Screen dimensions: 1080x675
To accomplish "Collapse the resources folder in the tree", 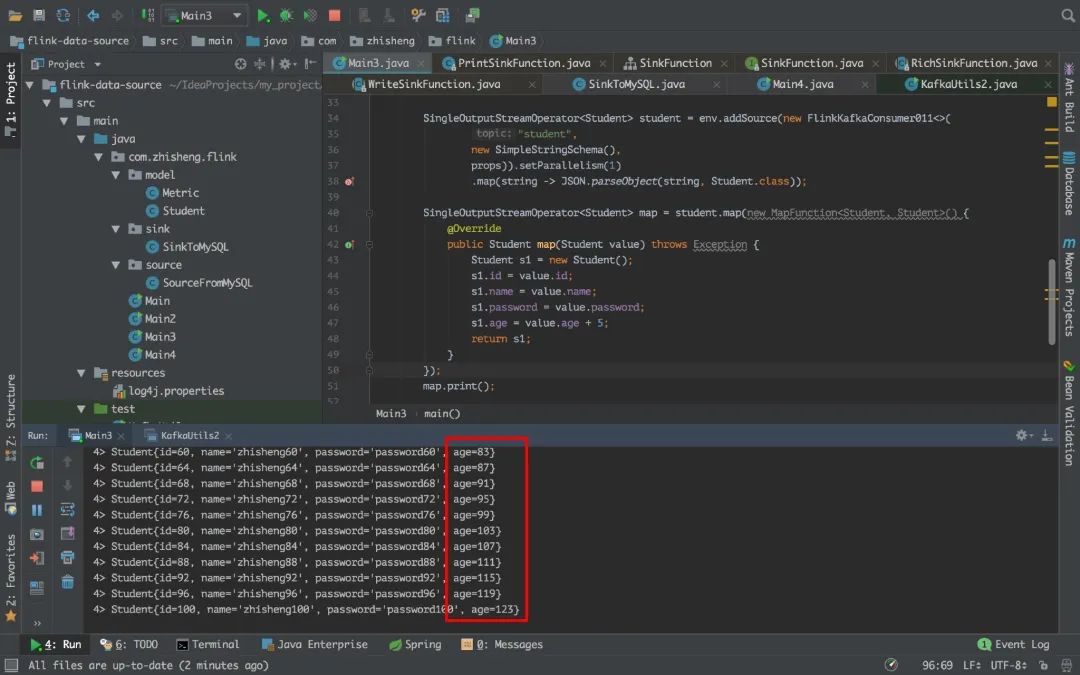I will click(x=82, y=373).
